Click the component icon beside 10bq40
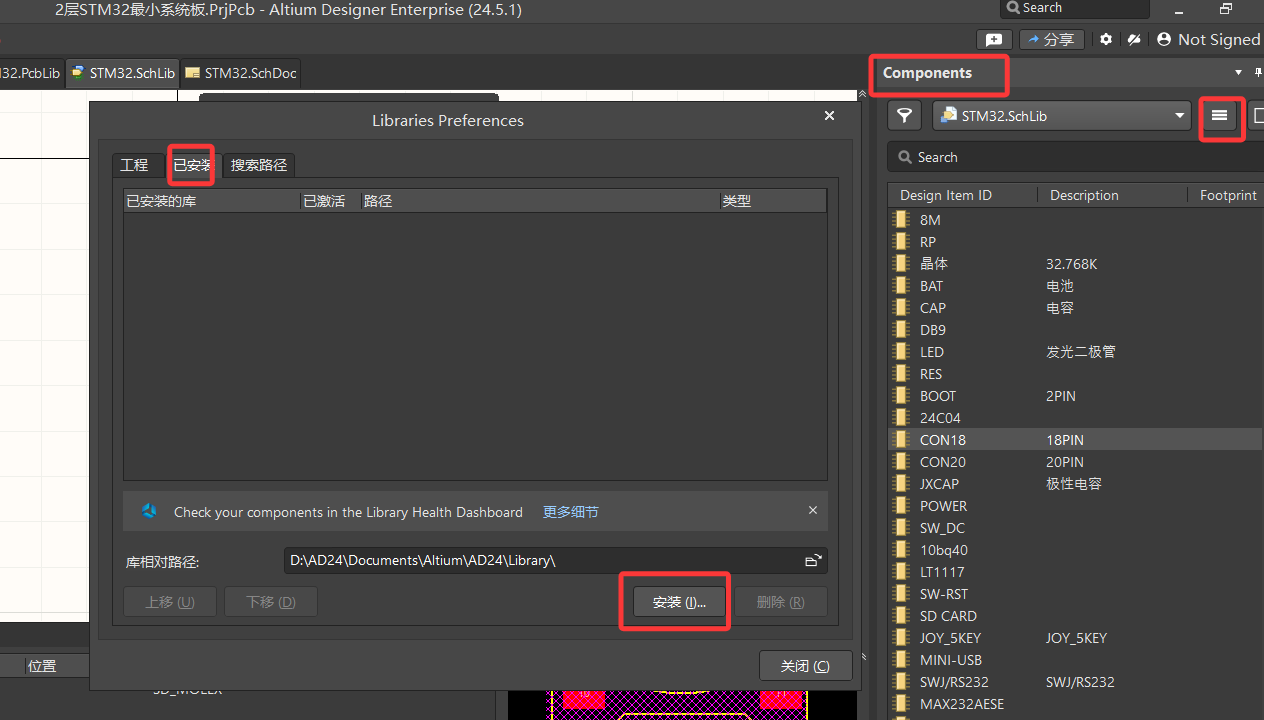 click(901, 549)
